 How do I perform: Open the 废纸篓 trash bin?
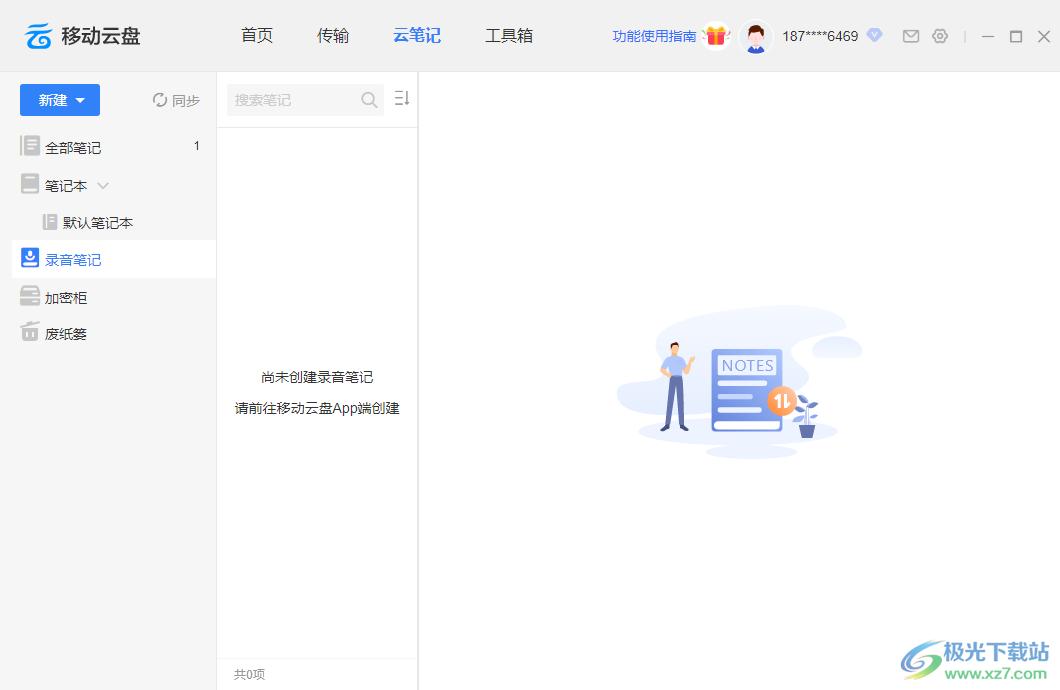[66, 334]
